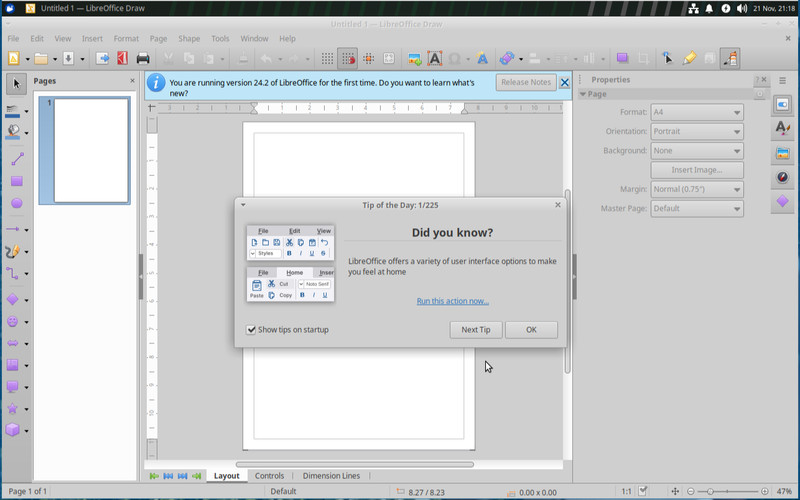Image resolution: width=800 pixels, height=500 pixels.
Task: Dismiss the version info bar
Action: coord(564,82)
